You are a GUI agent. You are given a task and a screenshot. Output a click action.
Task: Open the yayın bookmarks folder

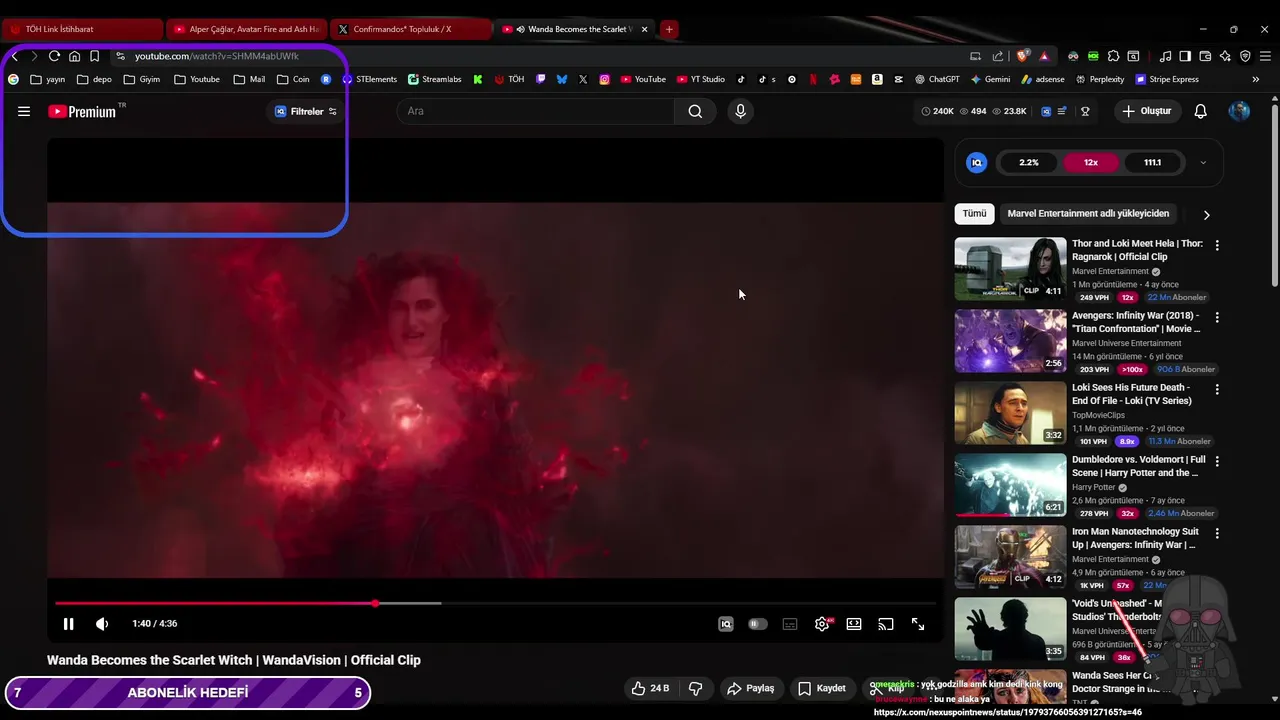click(47, 79)
